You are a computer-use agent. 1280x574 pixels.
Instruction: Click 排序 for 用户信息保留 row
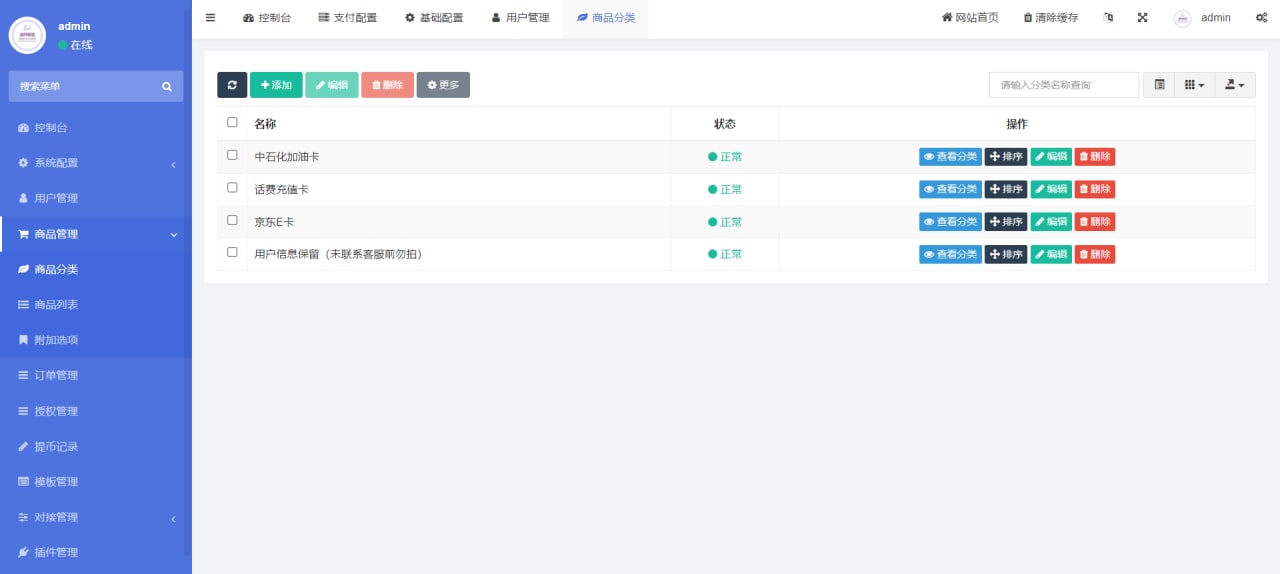[1006, 254]
